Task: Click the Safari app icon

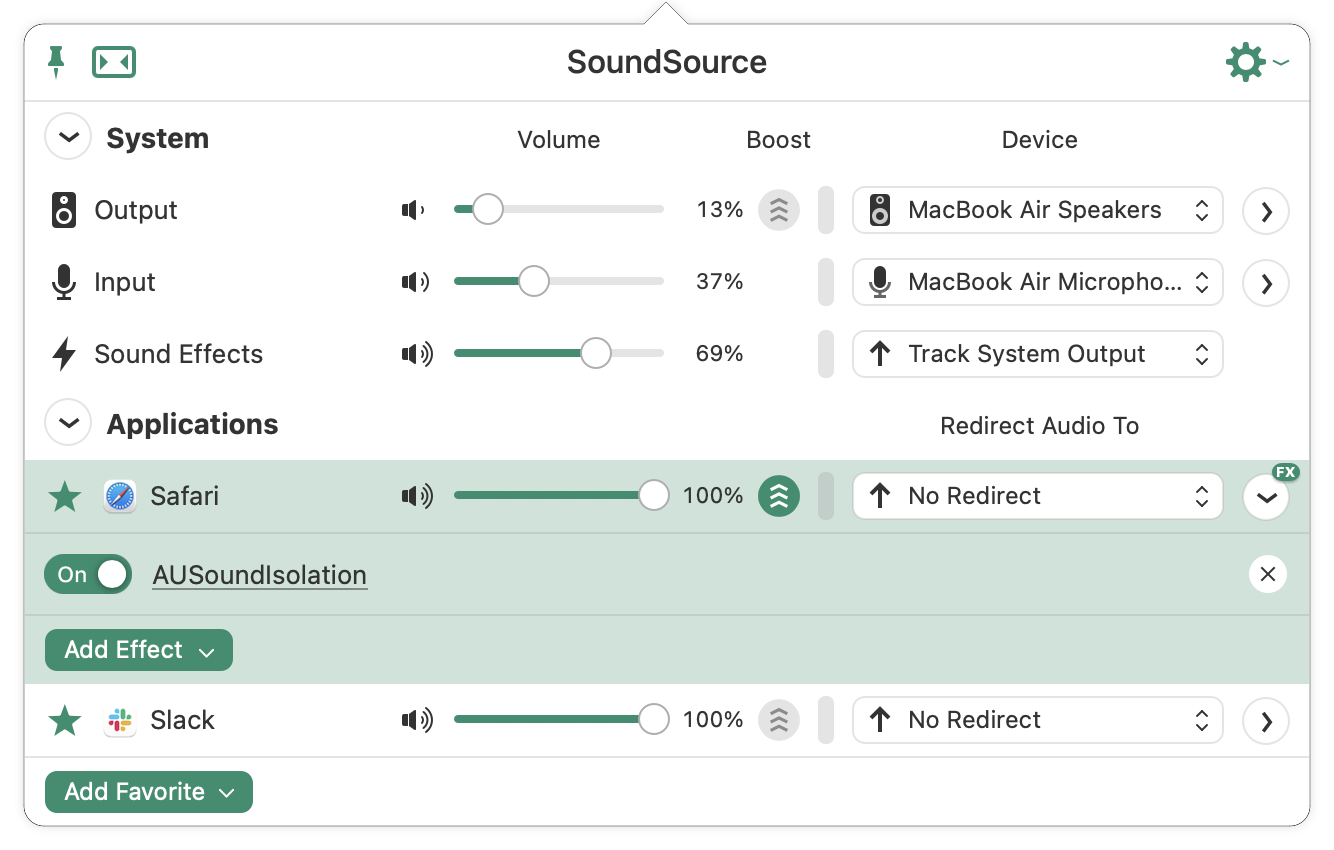Action: coord(119,496)
